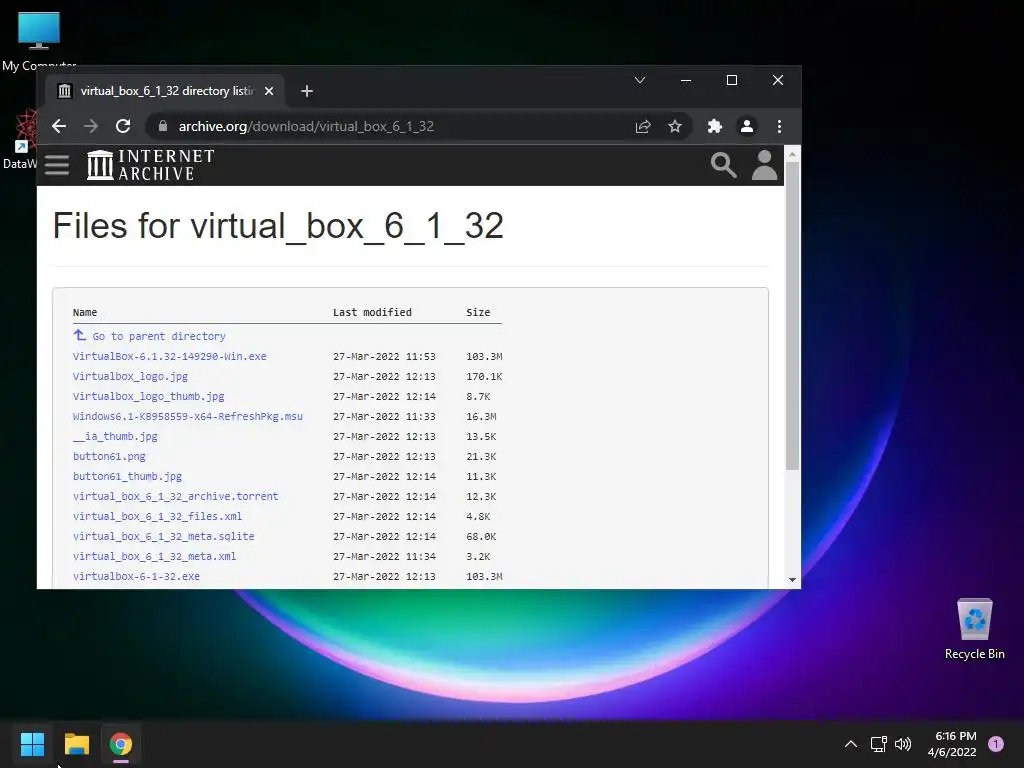
Task: Open the Chrome extensions puzzle icon
Action: (714, 126)
